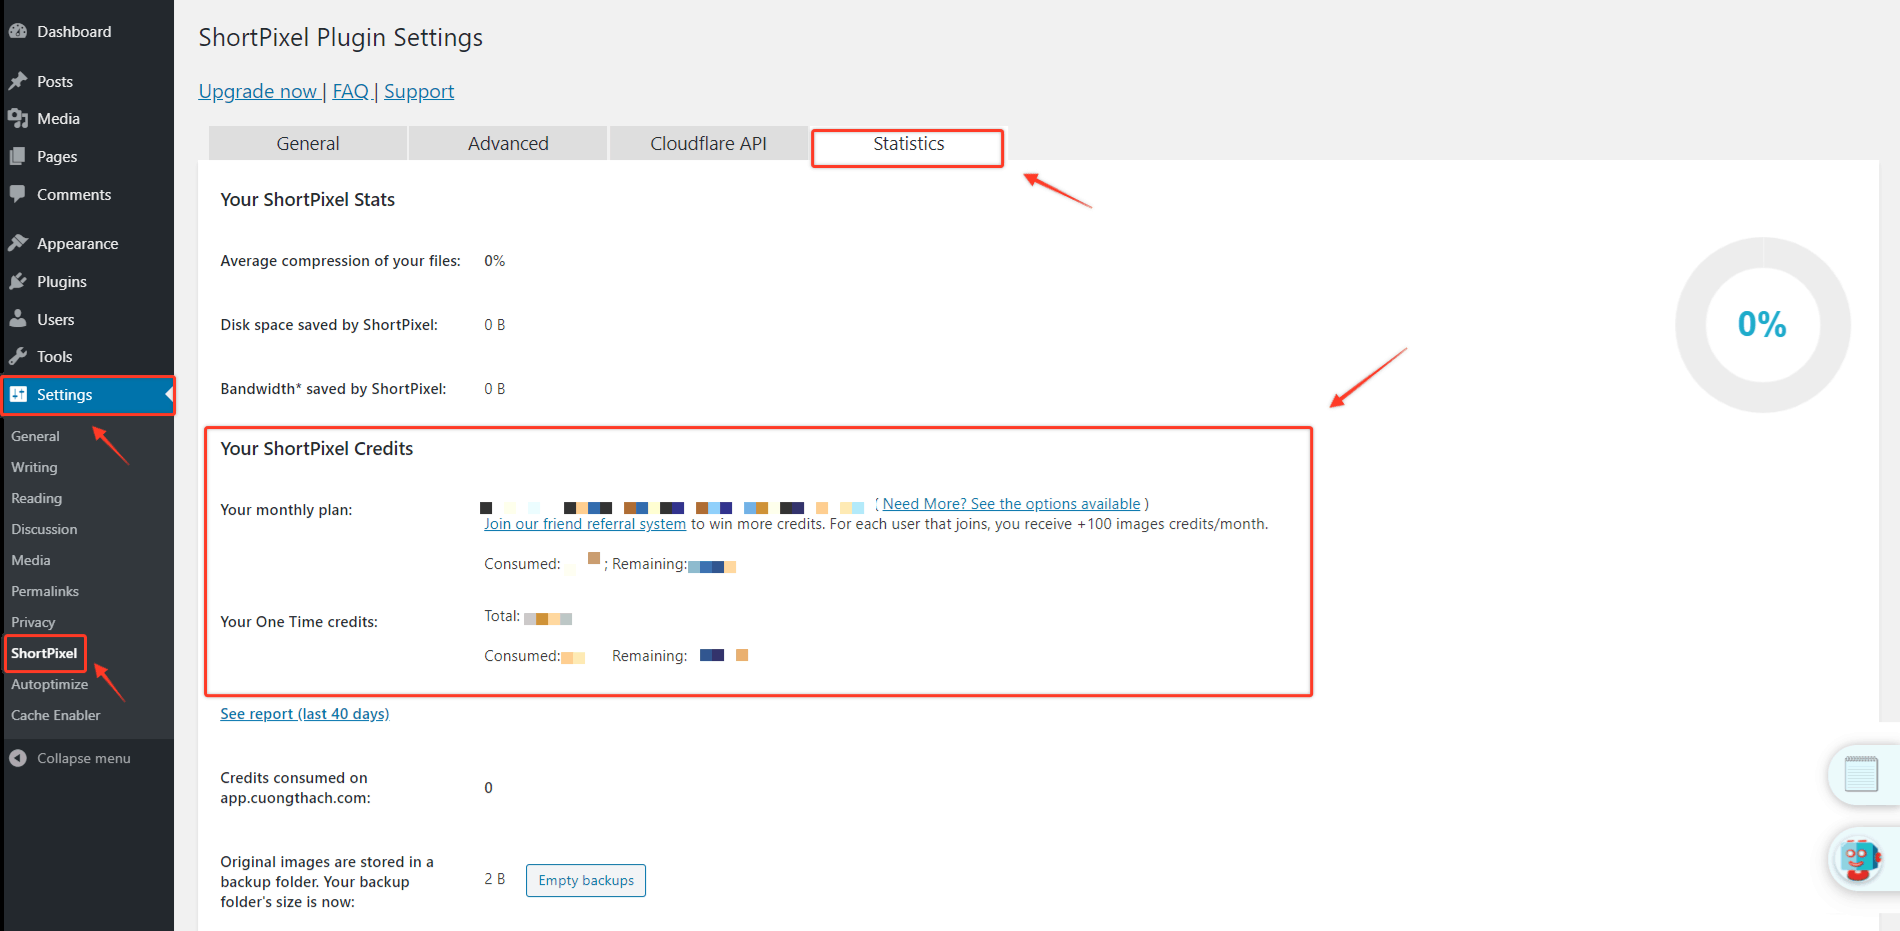1900x931 pixels.
Task: Open Media settings submenu item
Action: coord(31,560)
